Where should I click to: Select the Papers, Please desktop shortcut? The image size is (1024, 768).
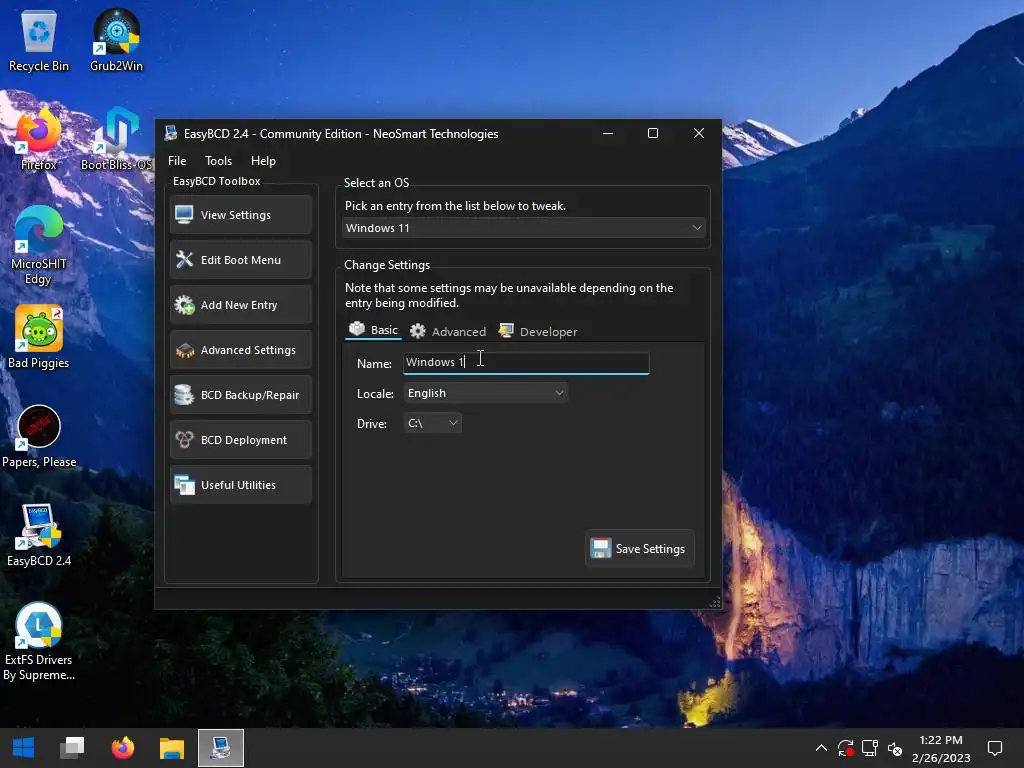[39, 437]
